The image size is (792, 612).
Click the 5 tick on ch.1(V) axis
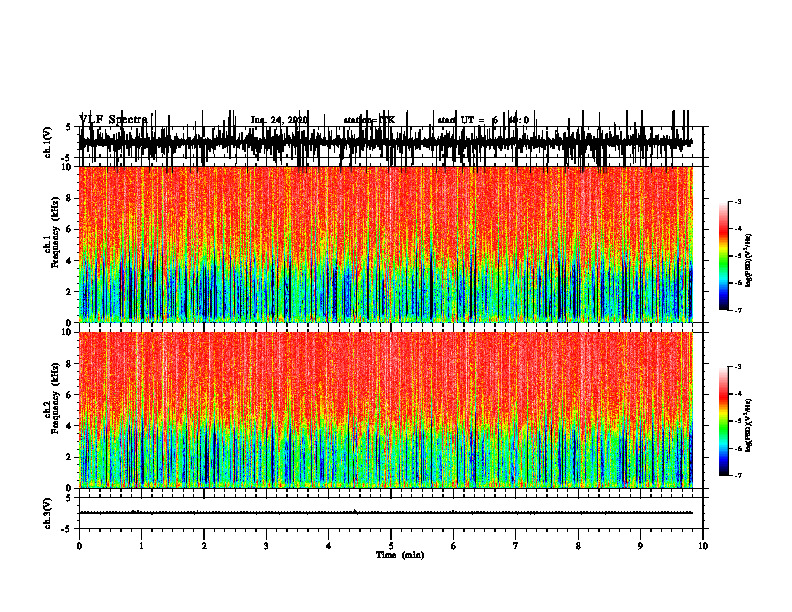69,127
